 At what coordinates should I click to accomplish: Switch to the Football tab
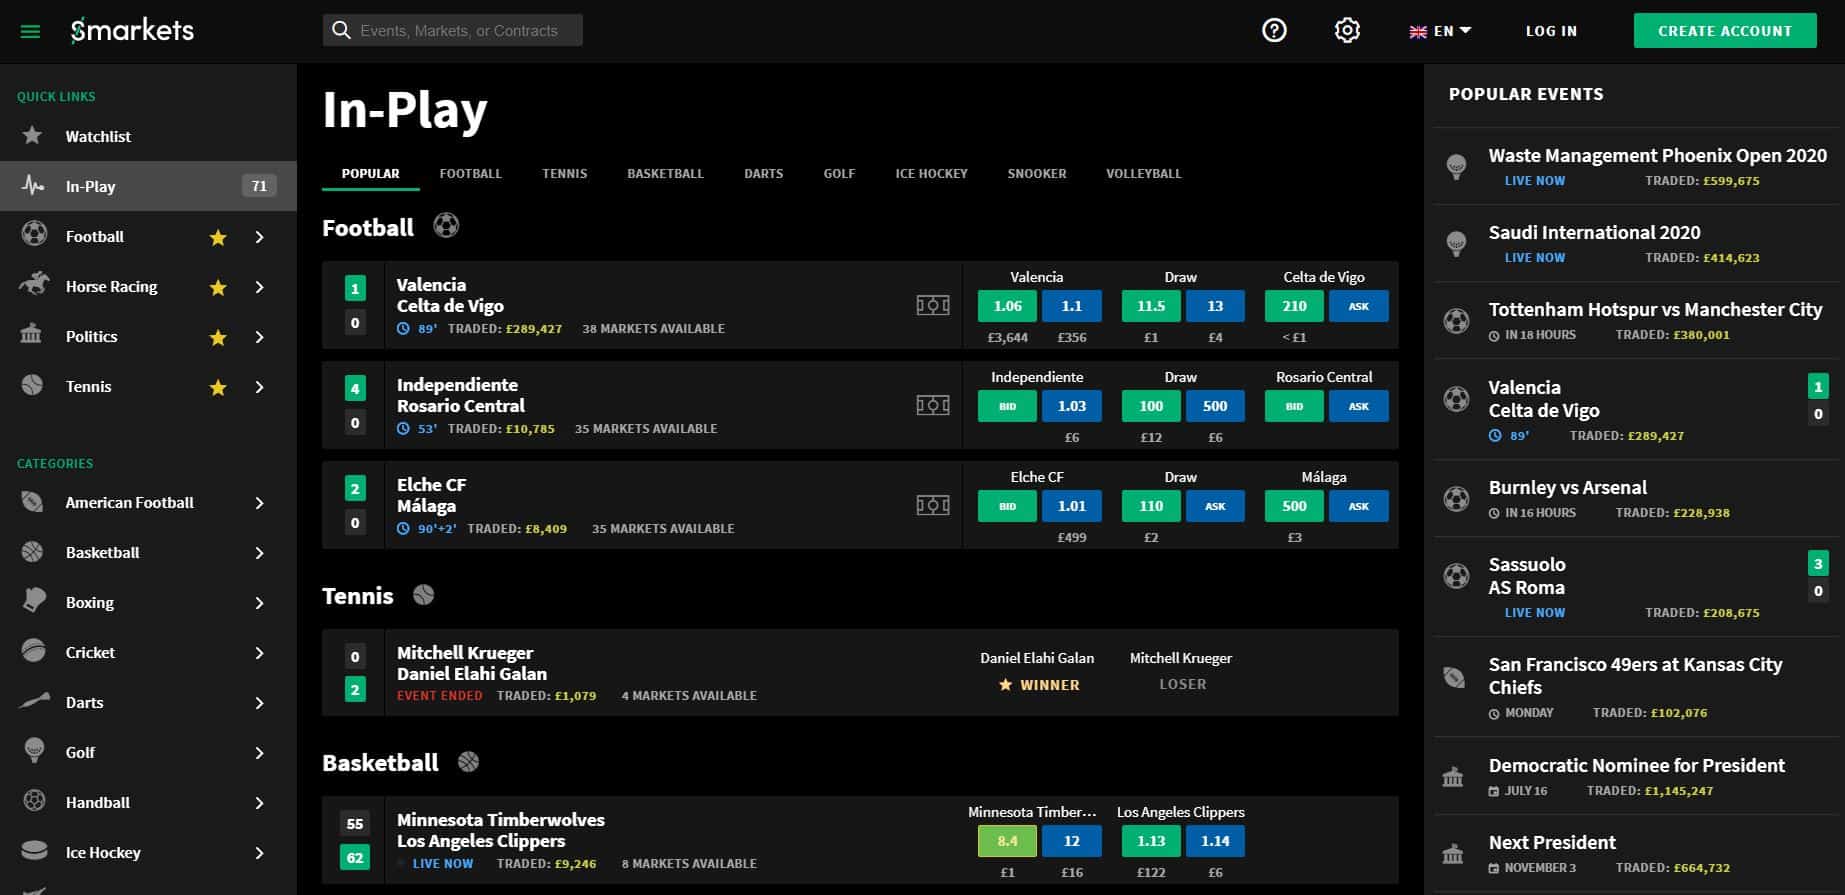coord(471,173)
